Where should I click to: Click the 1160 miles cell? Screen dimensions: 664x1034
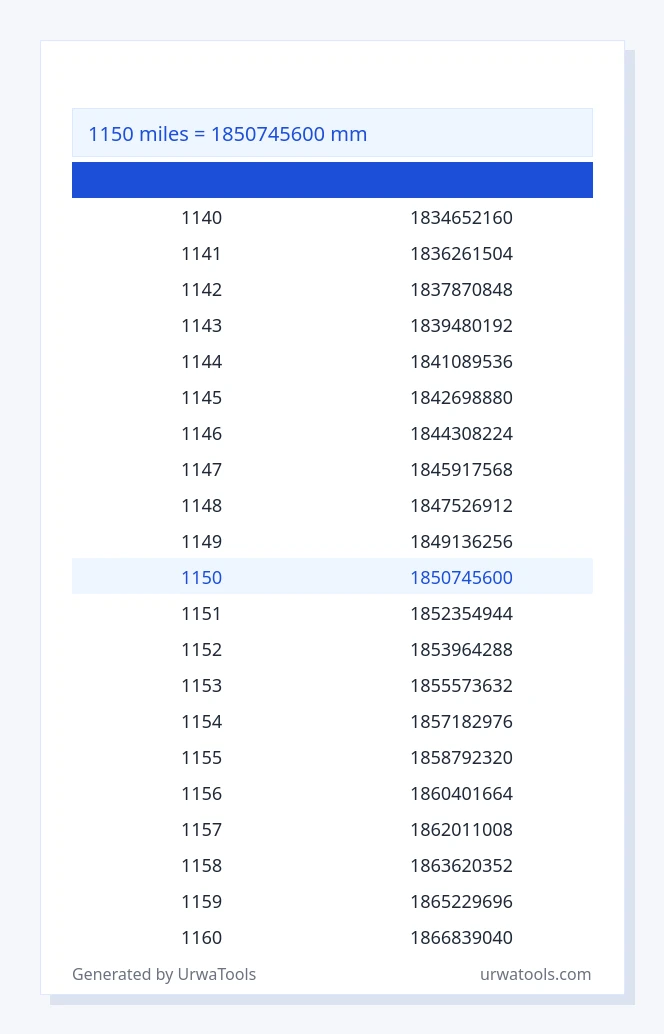(x=202, y=938)
